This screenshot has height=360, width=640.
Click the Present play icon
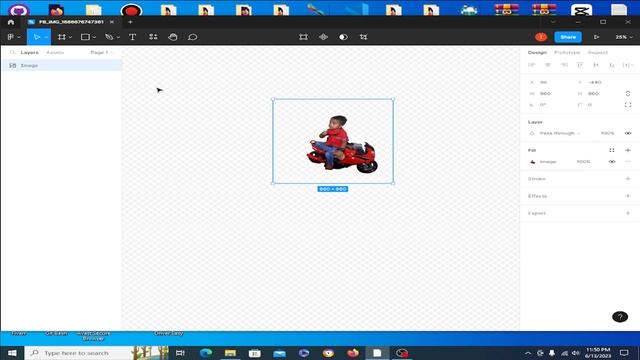pyautogui.click(x=596, y=37)
